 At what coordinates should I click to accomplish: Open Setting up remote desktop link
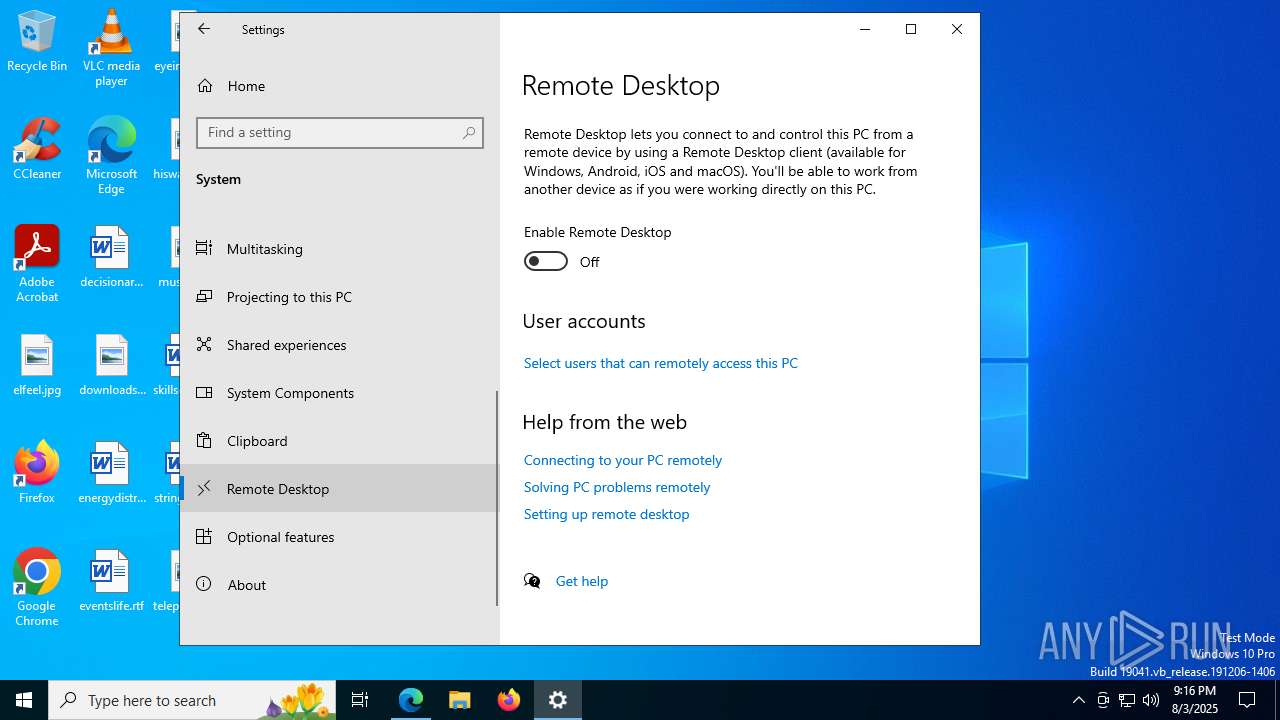[607, 514]
